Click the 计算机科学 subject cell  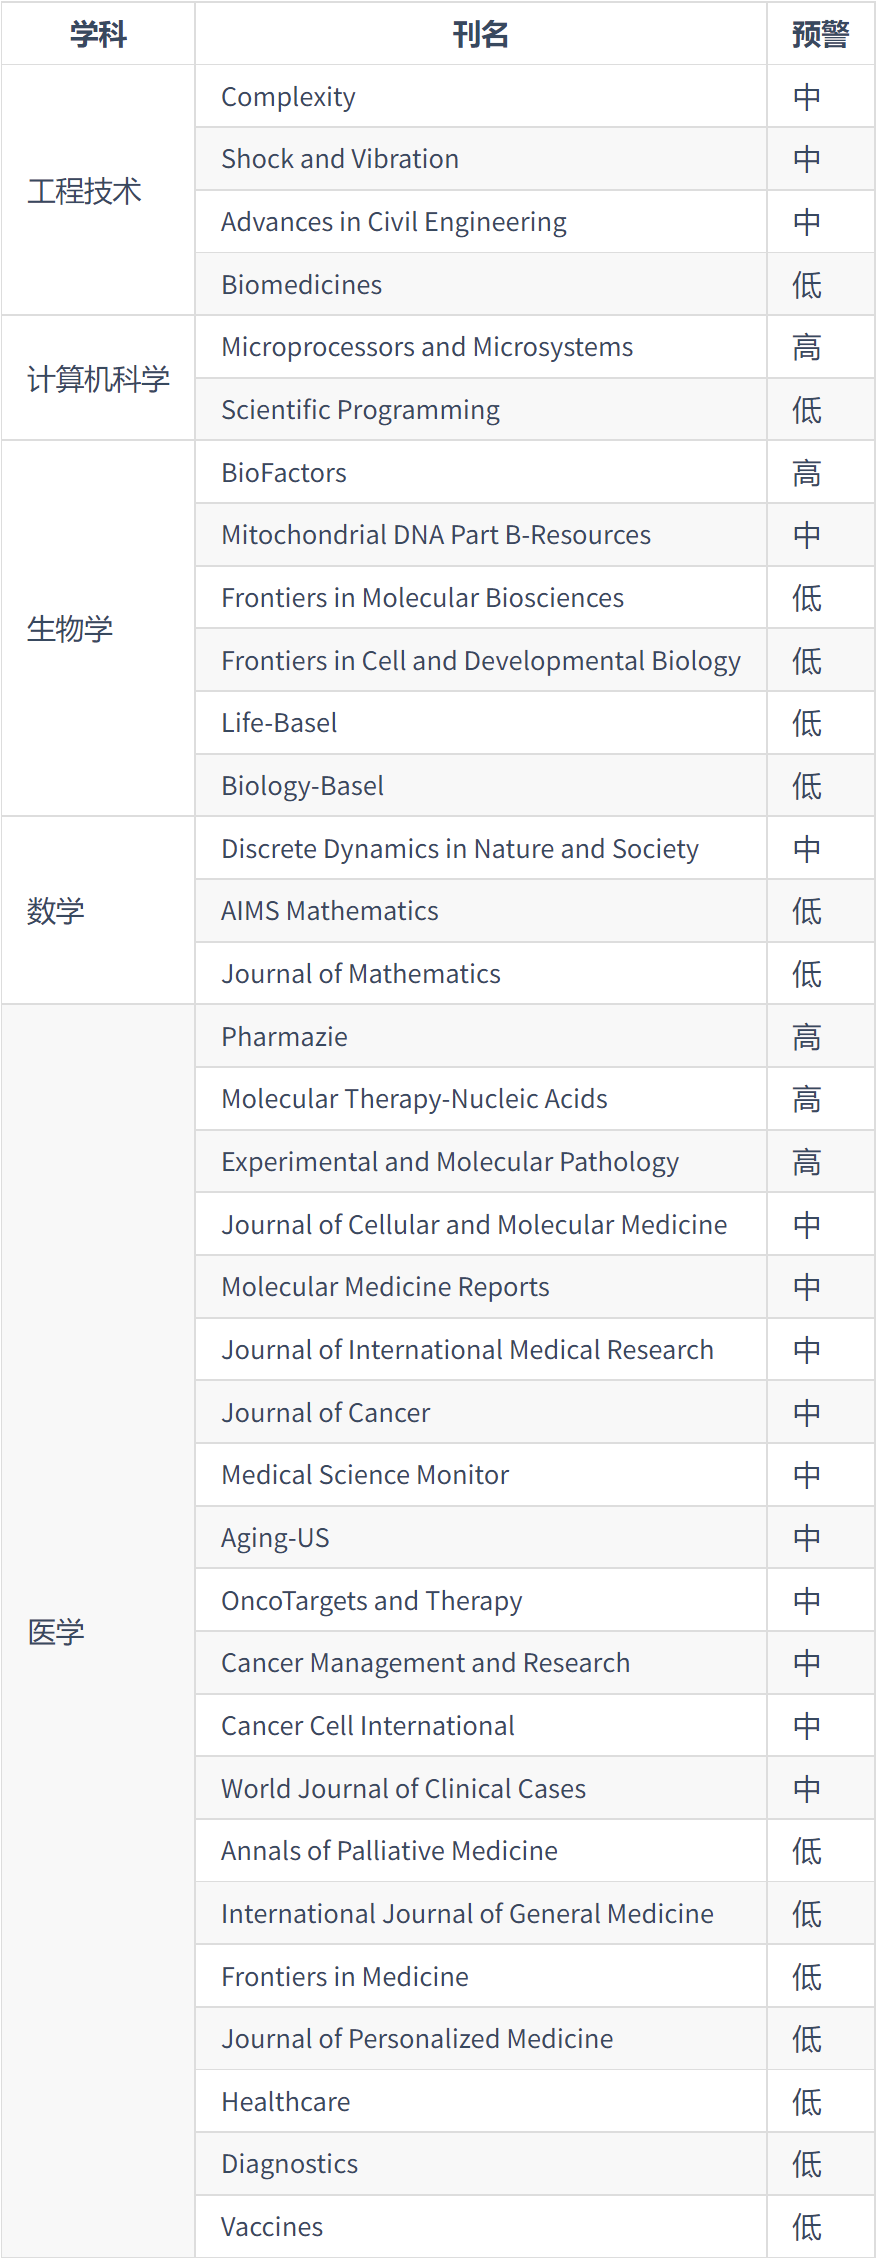pos(98,379)
